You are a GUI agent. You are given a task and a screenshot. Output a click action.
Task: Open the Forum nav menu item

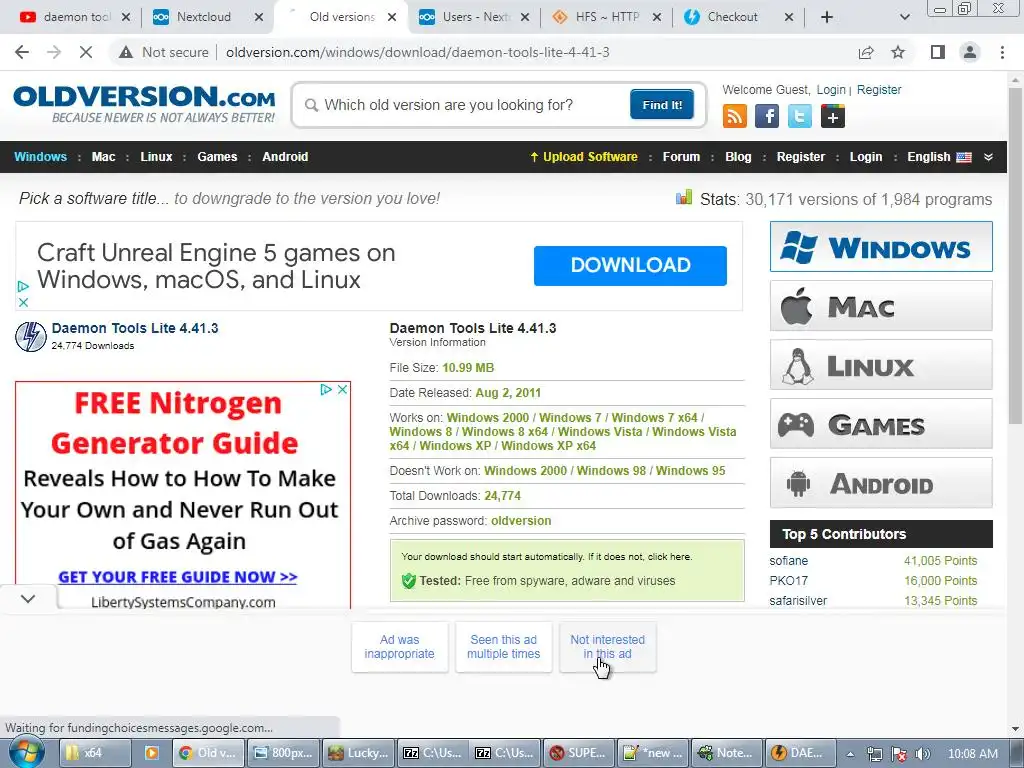(681, 157)
